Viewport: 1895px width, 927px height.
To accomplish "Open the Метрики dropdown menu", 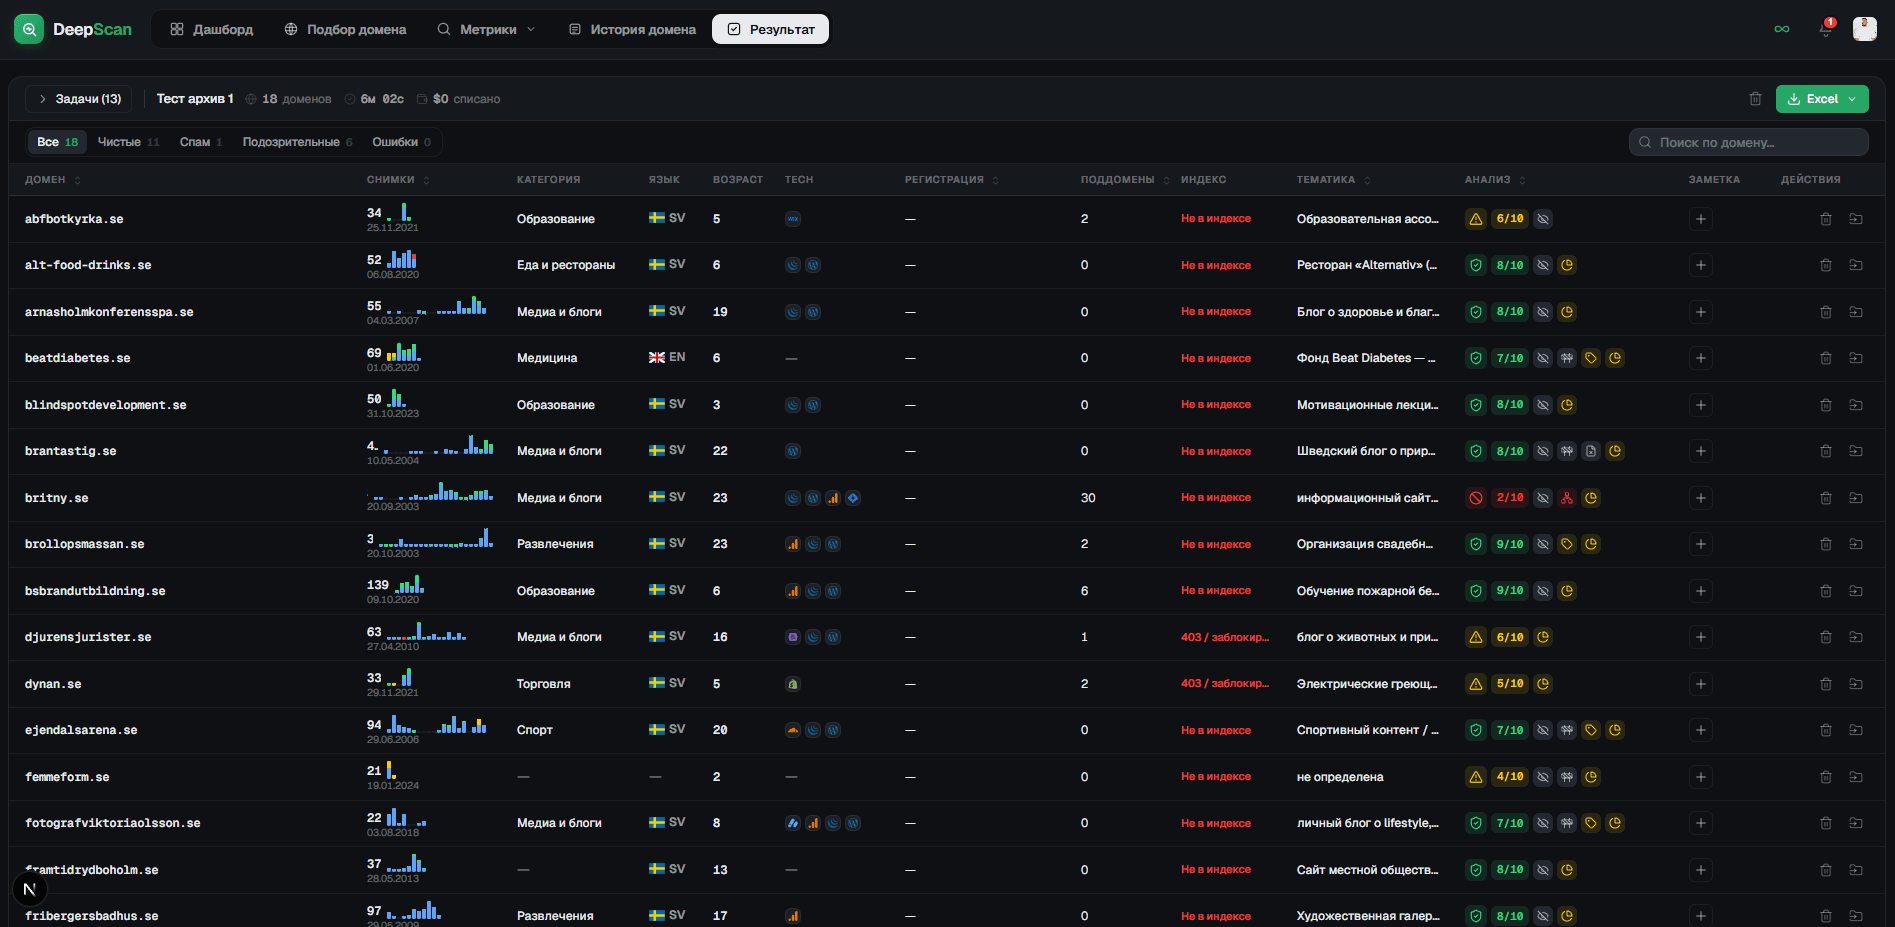I will (486, 29).
